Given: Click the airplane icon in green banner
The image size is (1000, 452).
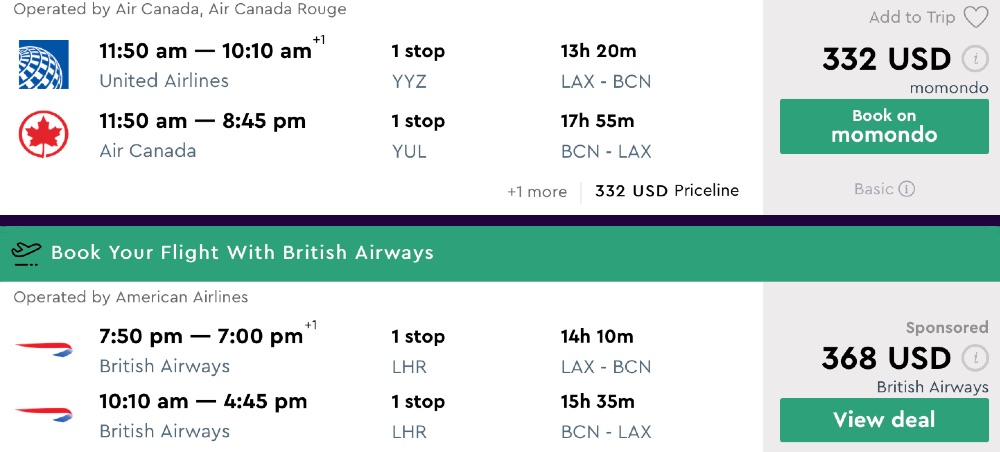Looking at the screenshot, I should [x=27, y=253].
